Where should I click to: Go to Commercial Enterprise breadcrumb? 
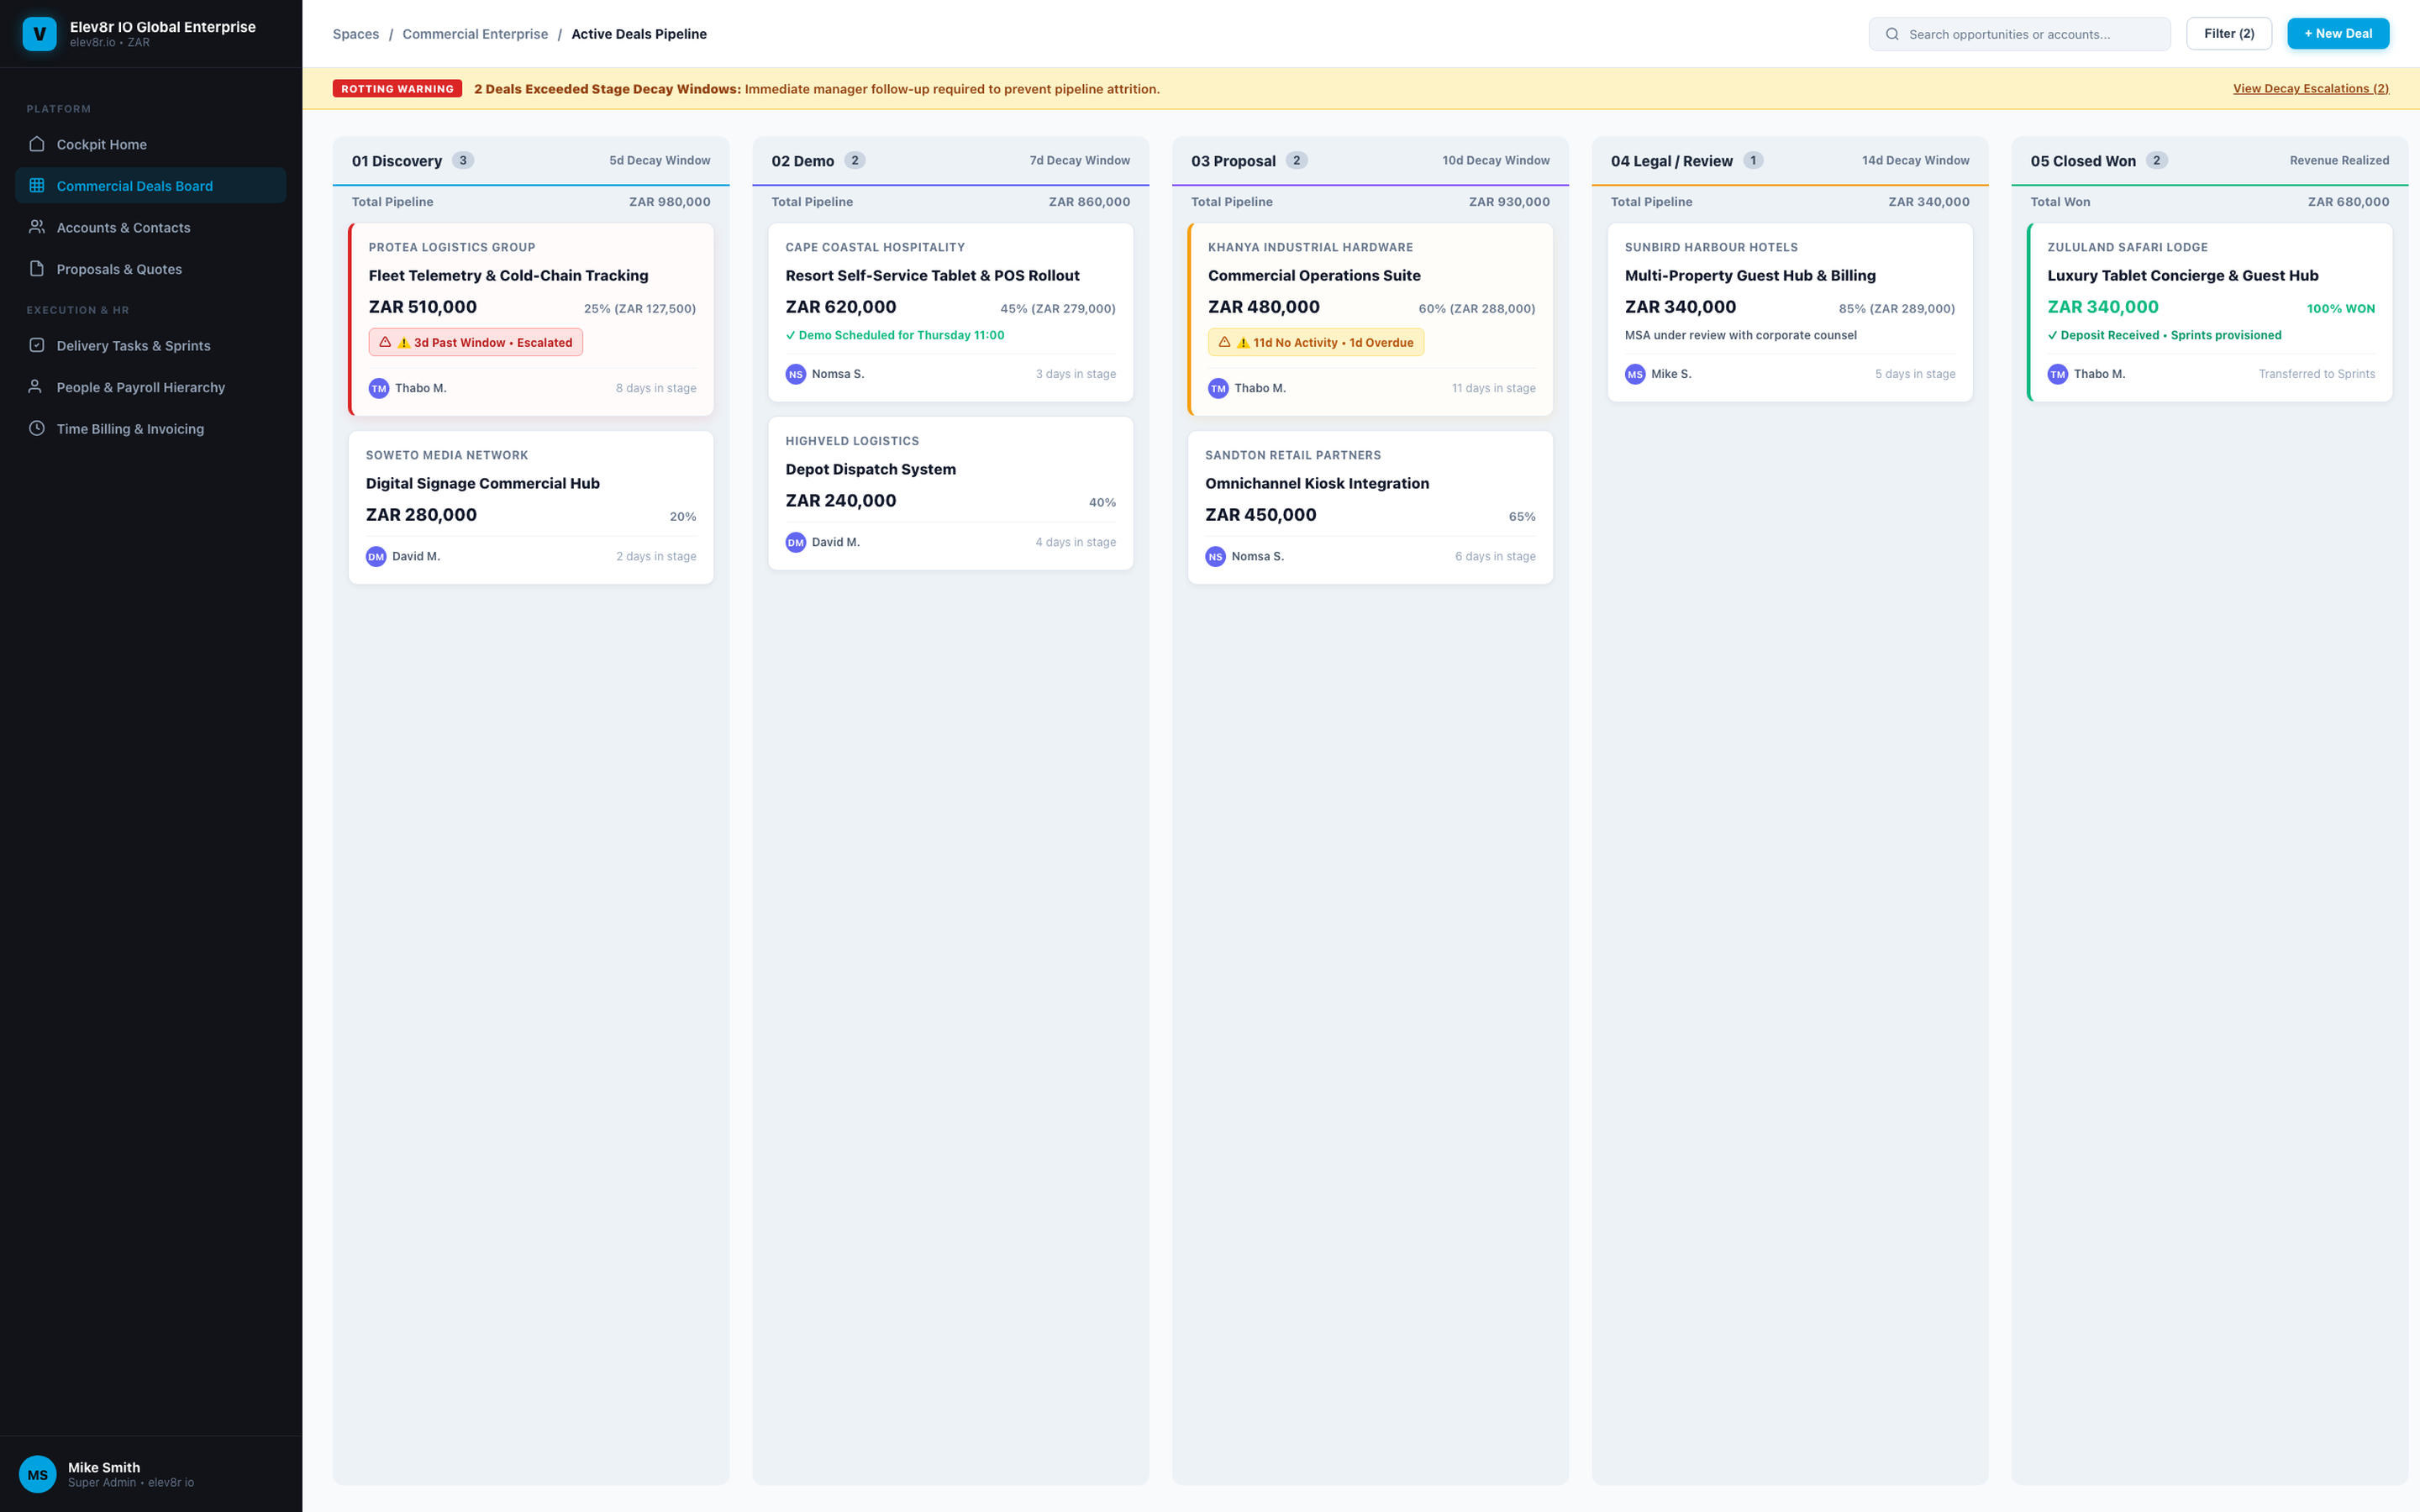[475, 34]
